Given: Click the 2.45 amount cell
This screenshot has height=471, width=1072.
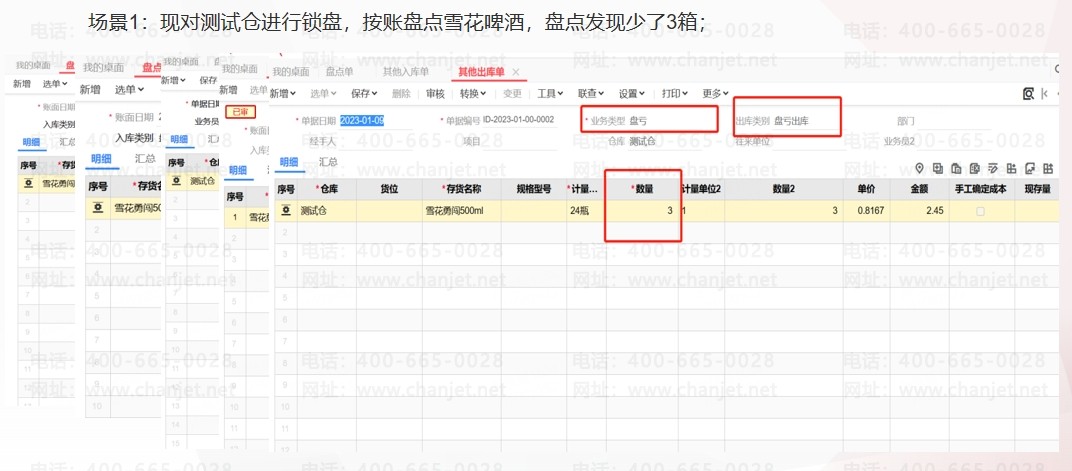Looking at the screenshot, I should point(918,211).
